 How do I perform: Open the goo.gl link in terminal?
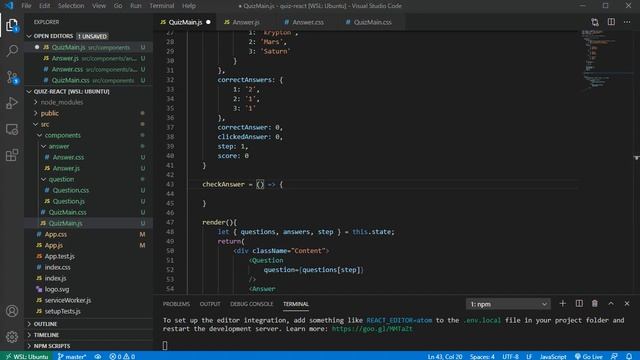(x=372, y=329)
